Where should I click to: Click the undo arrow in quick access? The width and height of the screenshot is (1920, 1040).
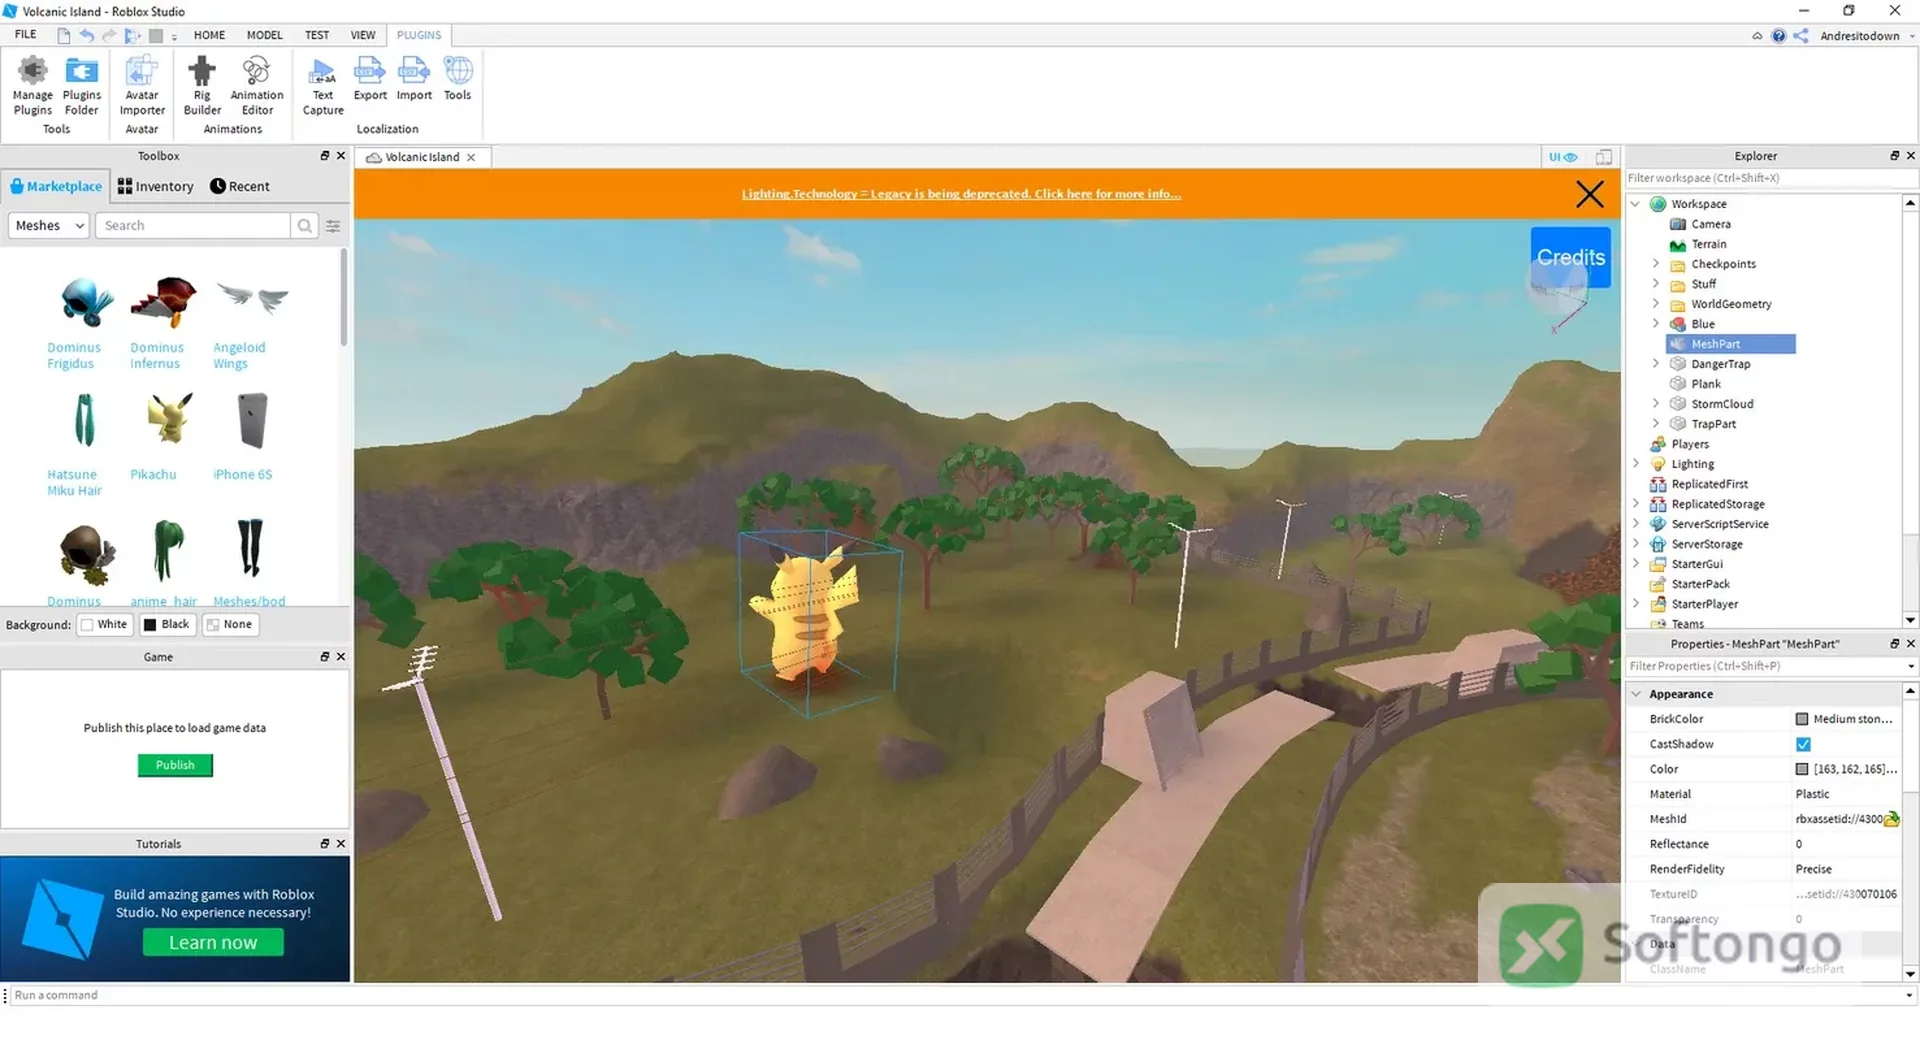coord(87,36)
